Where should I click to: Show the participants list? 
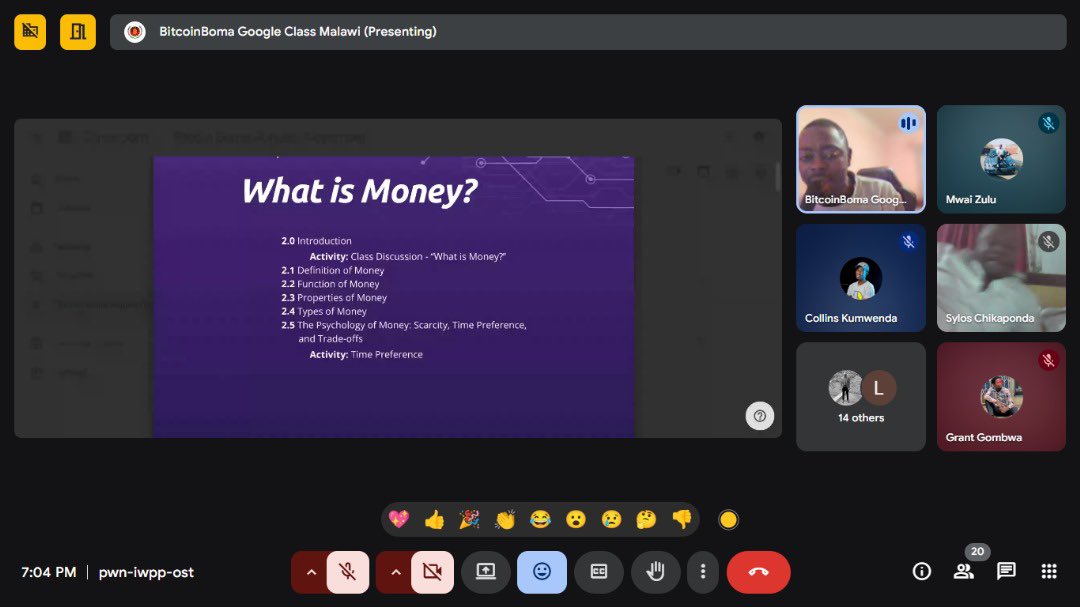pos(964,571)
